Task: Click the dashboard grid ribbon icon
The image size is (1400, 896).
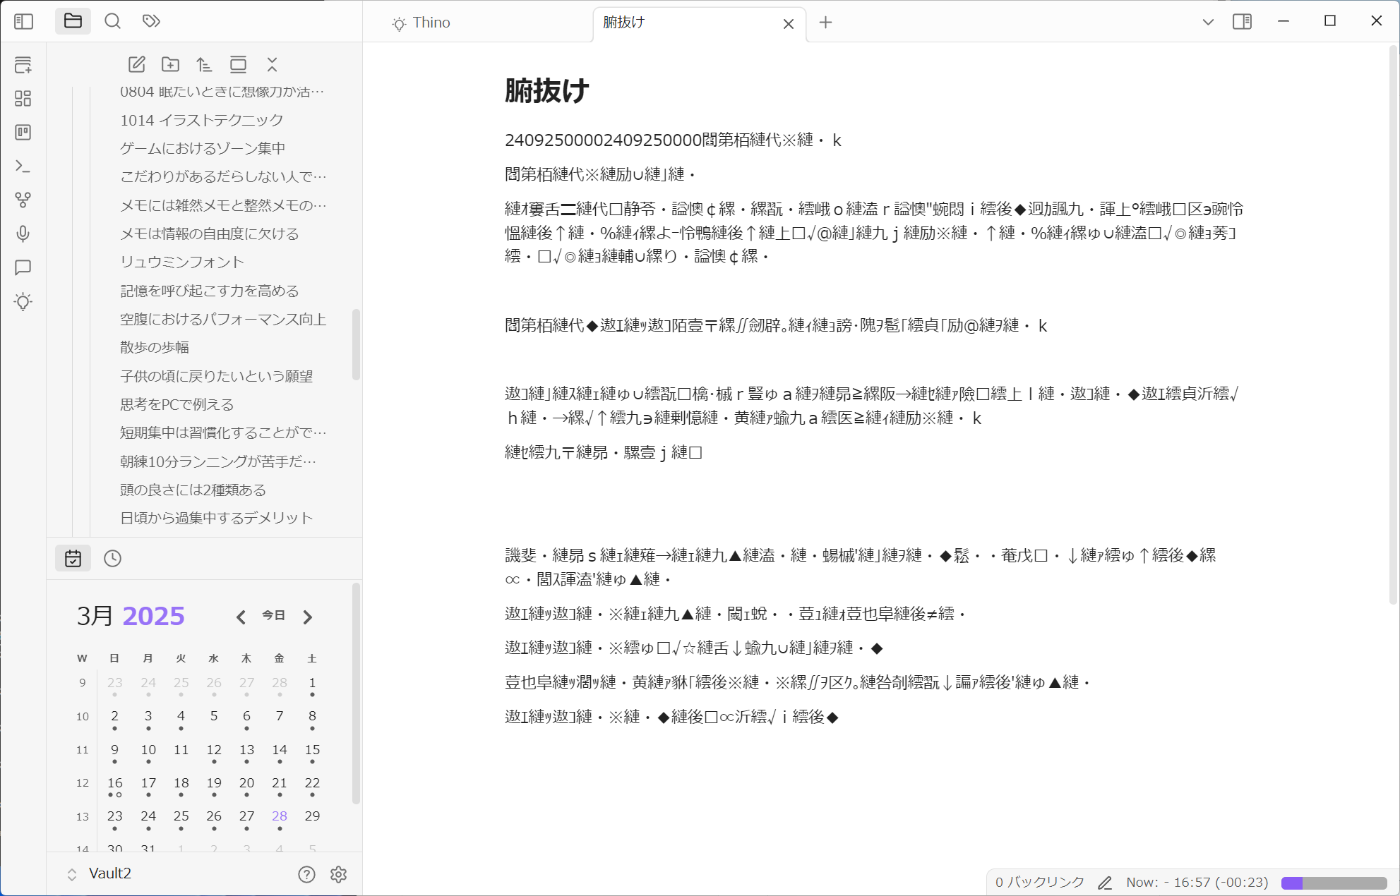Action: [23, 99]
